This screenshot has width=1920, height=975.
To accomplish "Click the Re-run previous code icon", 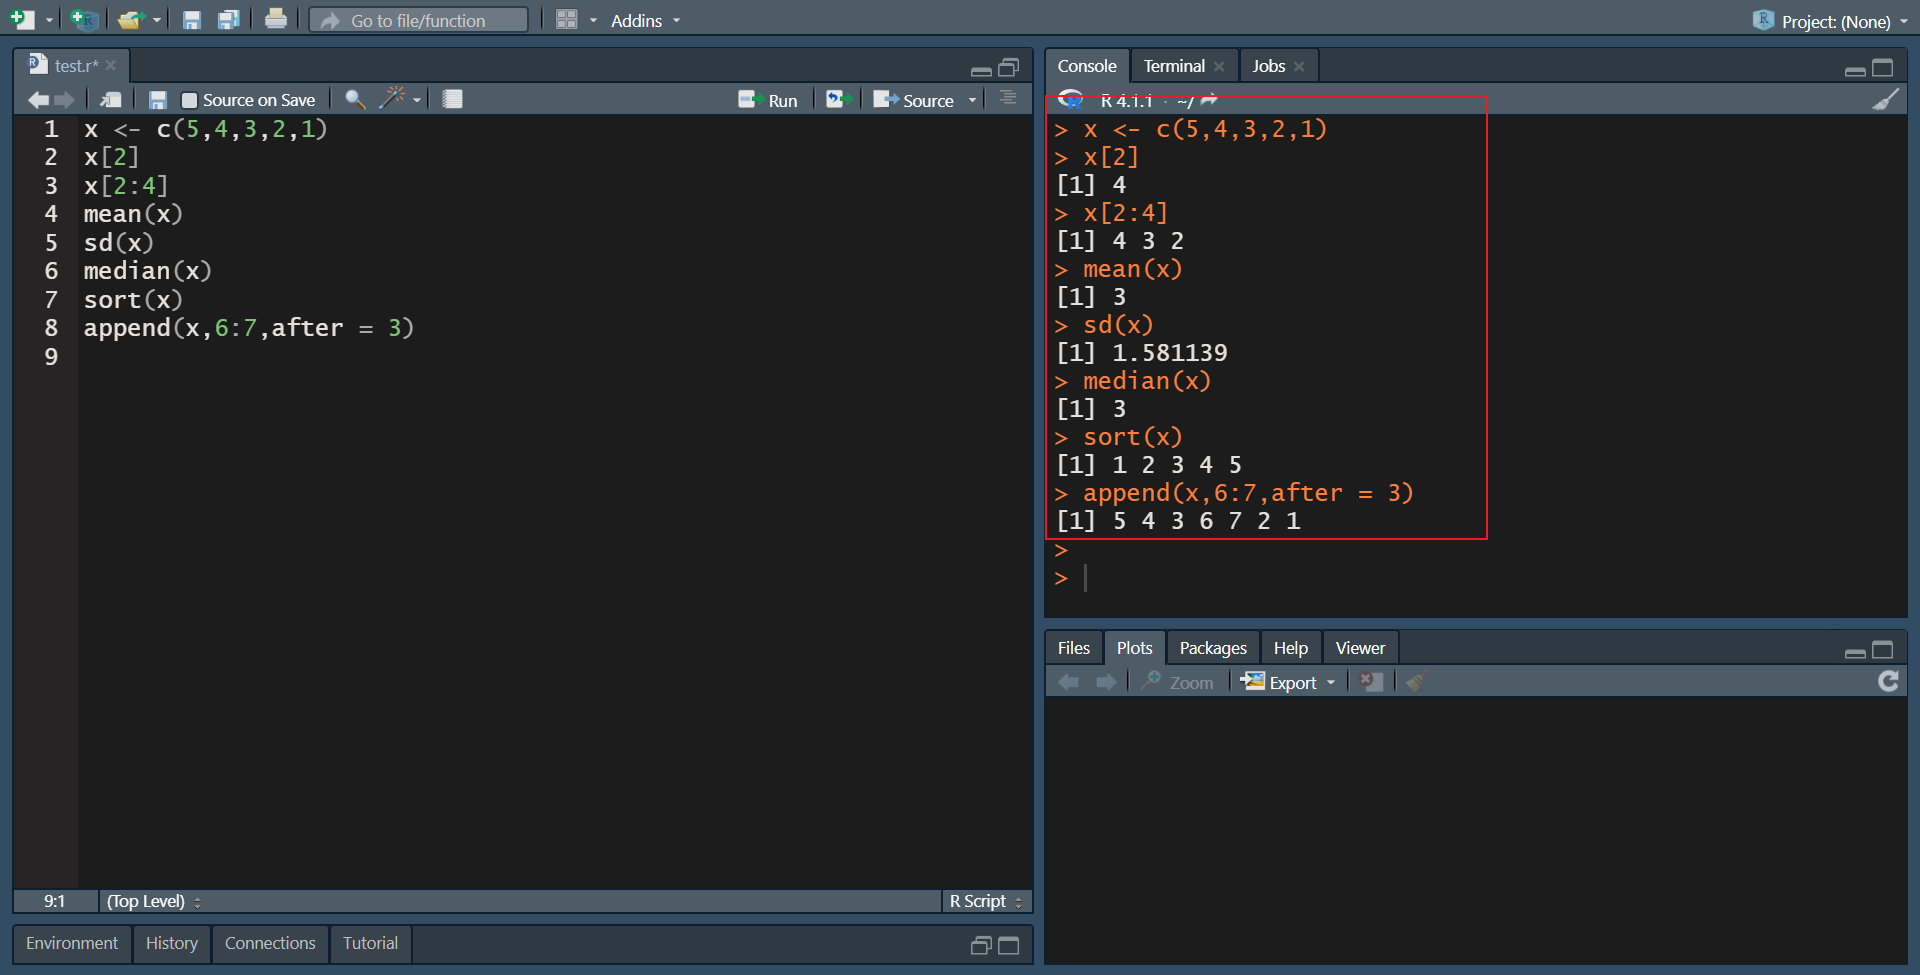I will 839,99.
